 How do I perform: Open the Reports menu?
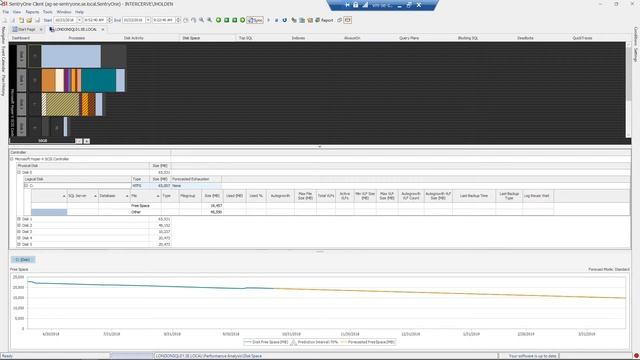click(x=32, y=12)
